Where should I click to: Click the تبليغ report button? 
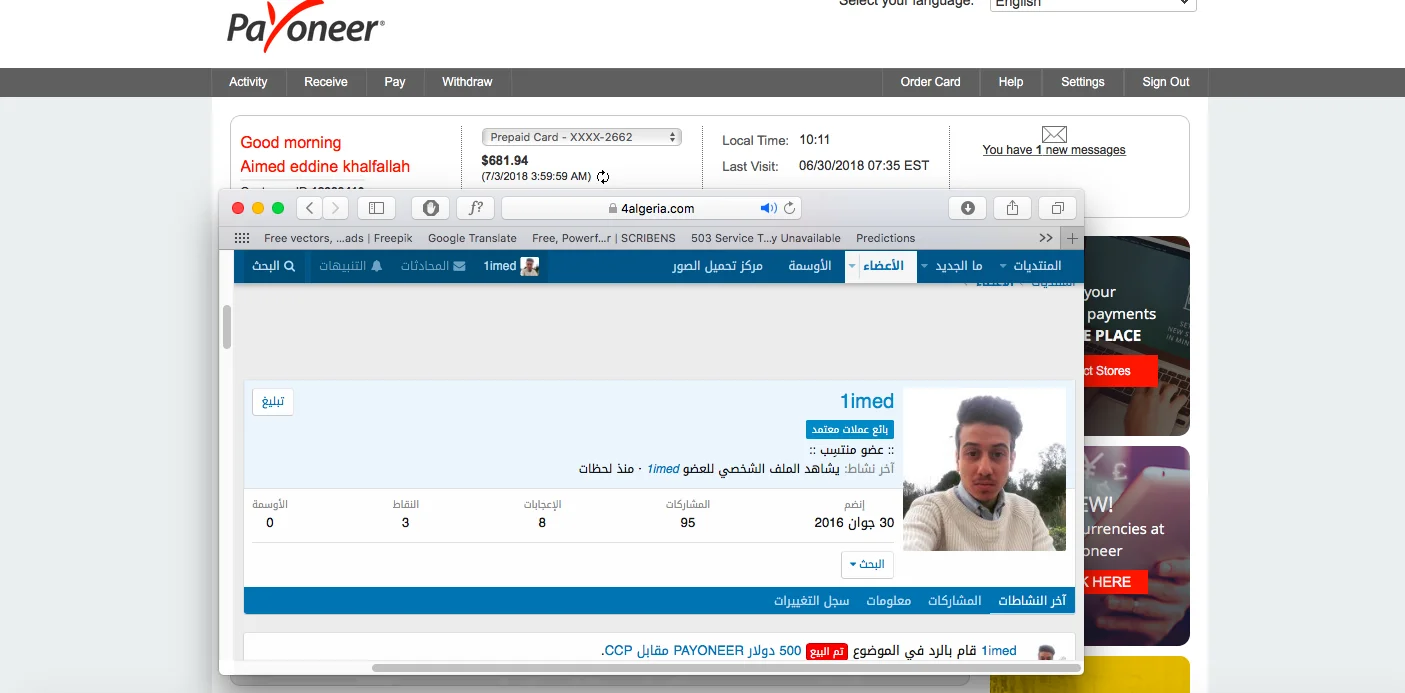pyautogui.click(x=273, y=402)
